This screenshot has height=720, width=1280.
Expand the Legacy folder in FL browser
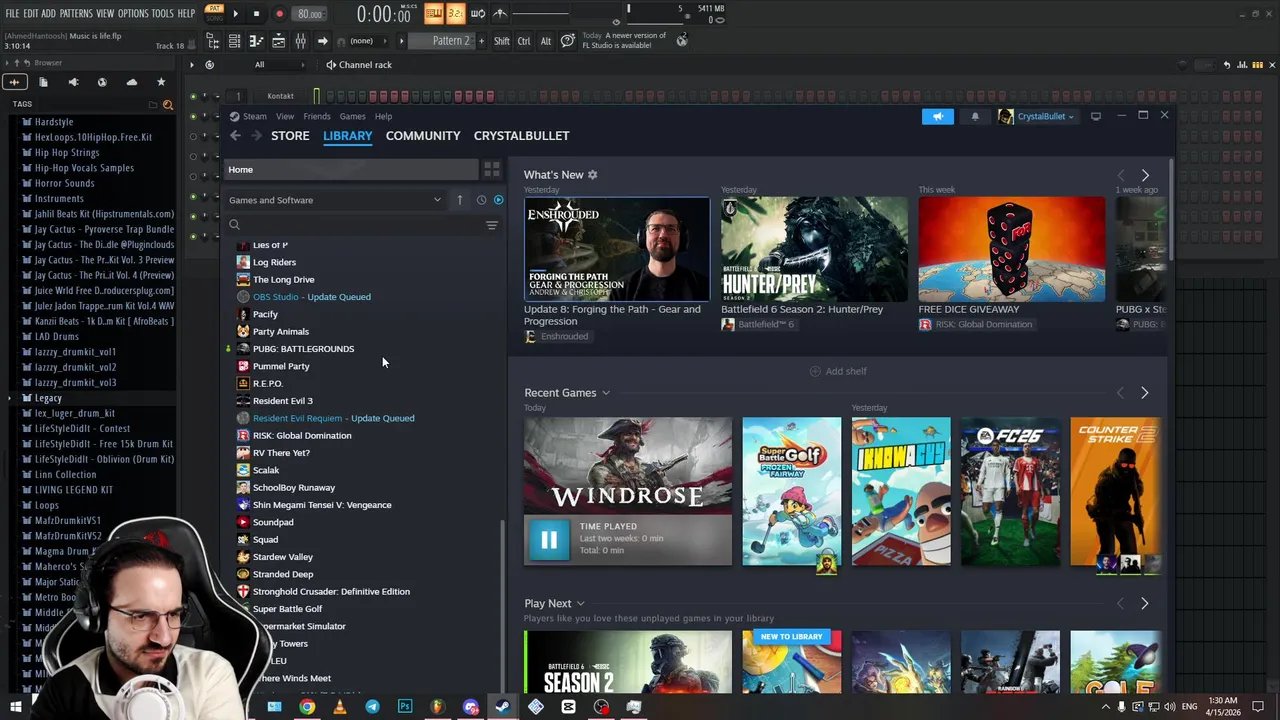coord(48,398)
